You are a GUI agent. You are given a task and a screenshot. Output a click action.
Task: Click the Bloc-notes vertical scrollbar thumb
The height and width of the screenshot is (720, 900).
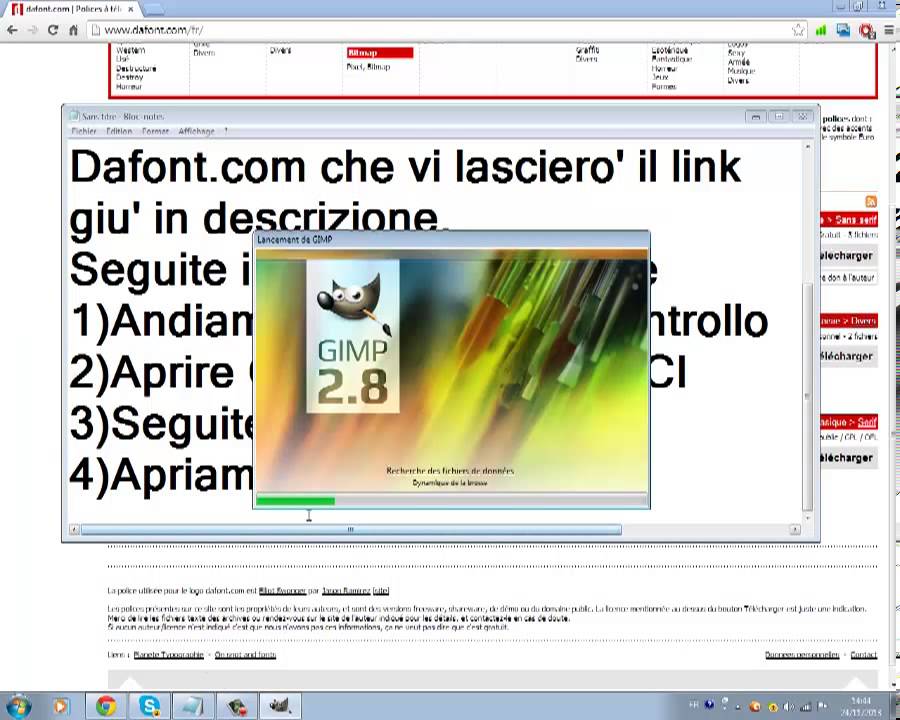click(x=808, y=396)
